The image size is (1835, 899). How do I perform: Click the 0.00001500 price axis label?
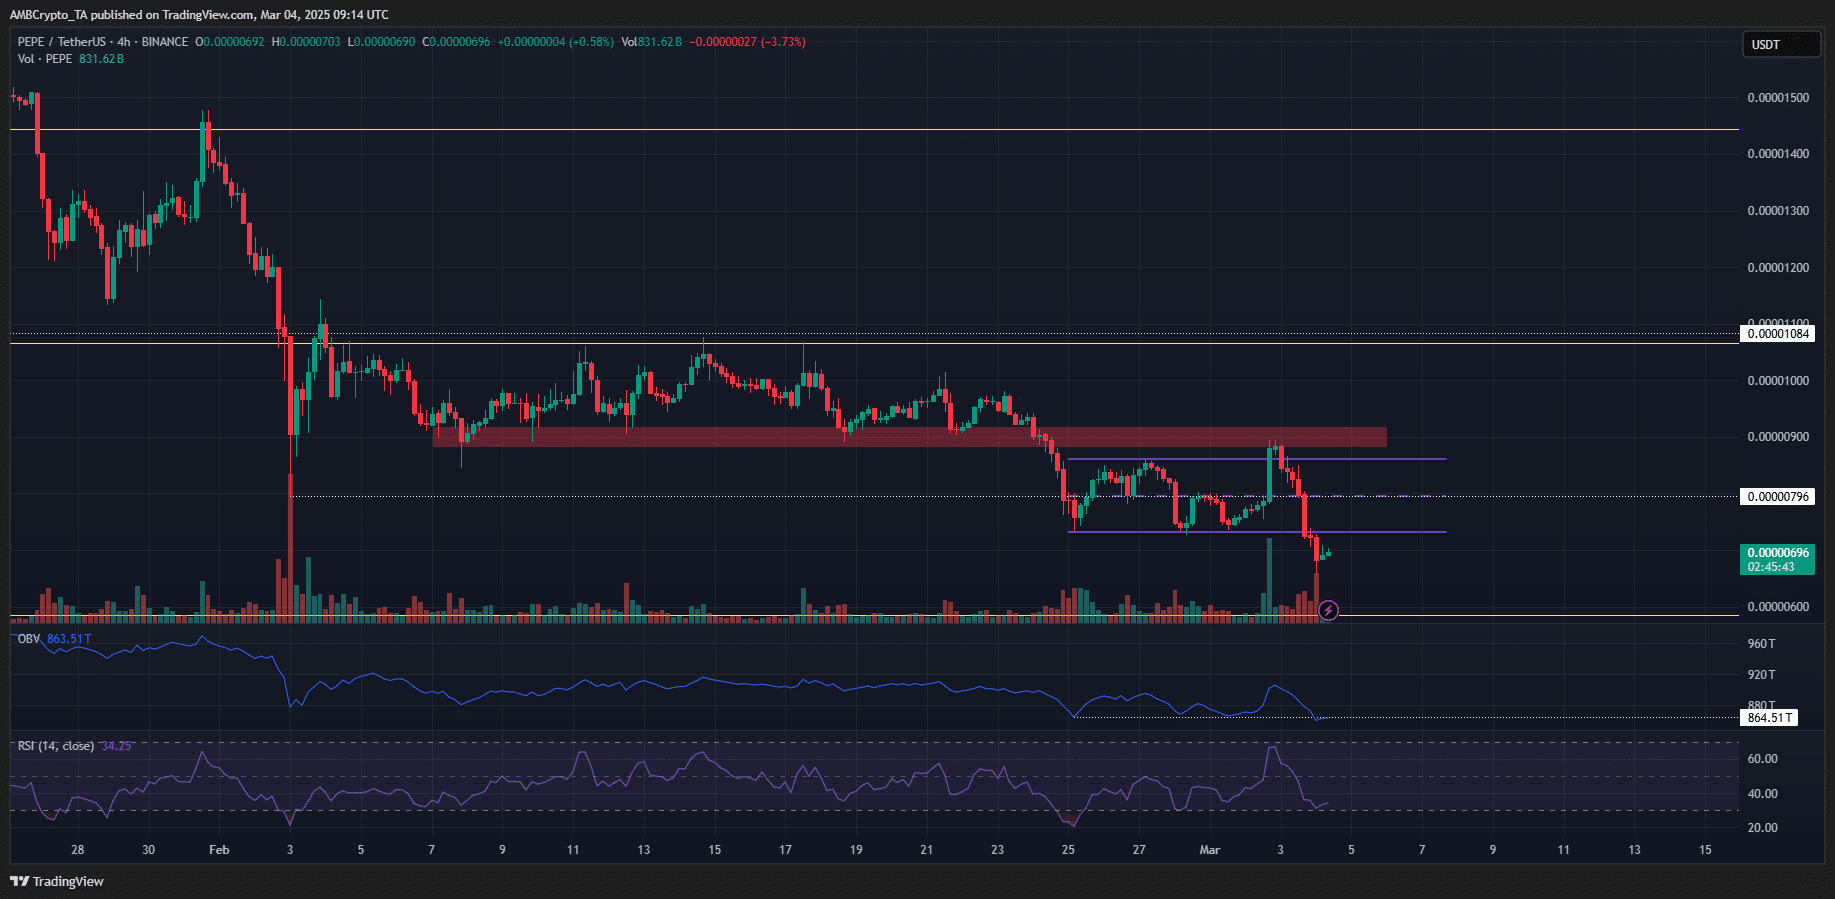(x=1778, y=98)
